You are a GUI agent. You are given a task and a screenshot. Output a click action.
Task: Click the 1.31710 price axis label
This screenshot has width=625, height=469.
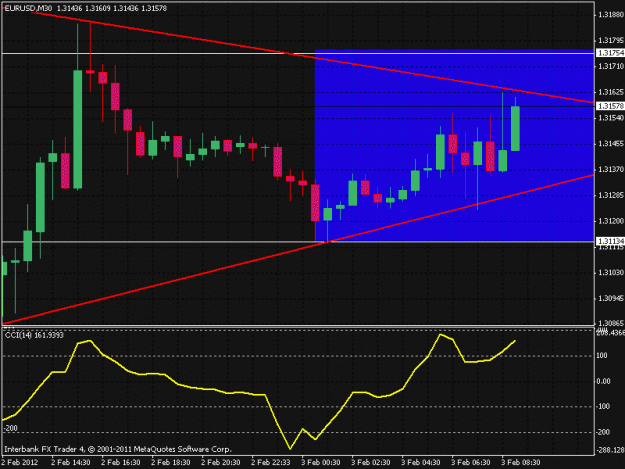pyautogui.click(x=611, y=66)
